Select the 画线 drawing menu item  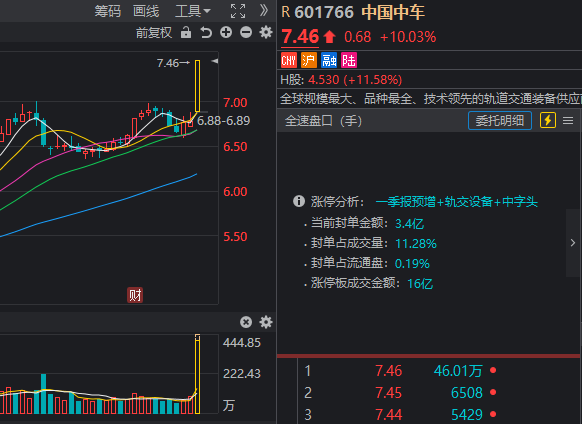pos(146,11)
